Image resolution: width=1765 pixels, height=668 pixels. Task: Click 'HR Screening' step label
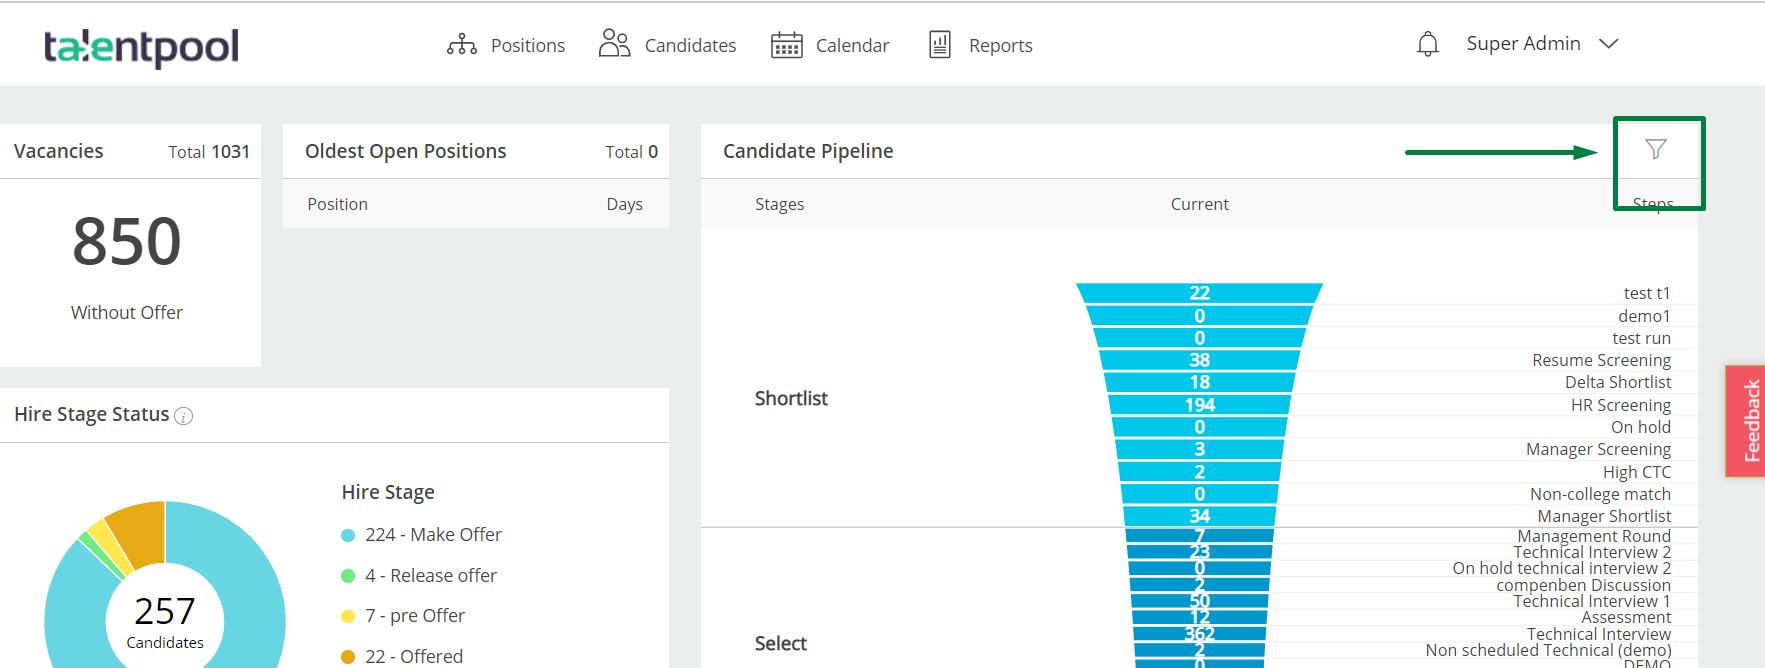click(x=1621, y=405)
